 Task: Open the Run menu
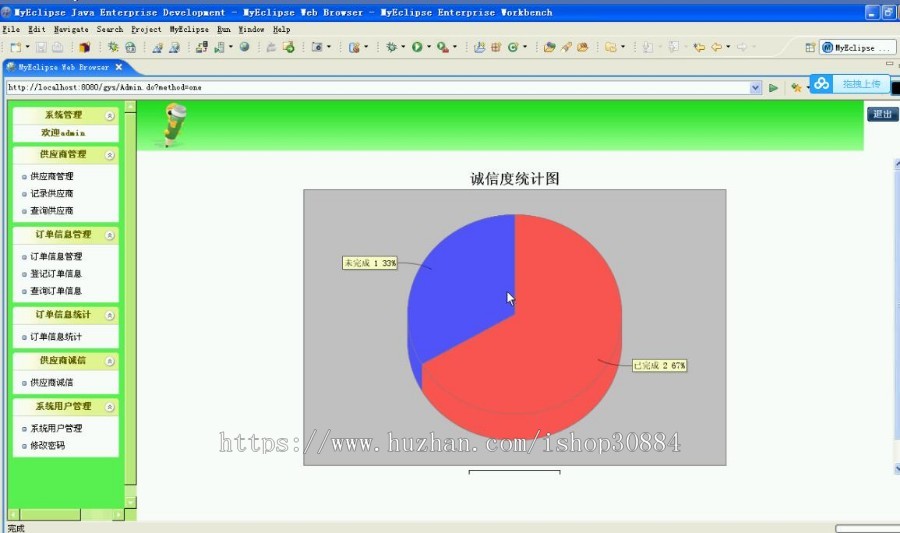point(224,29)
